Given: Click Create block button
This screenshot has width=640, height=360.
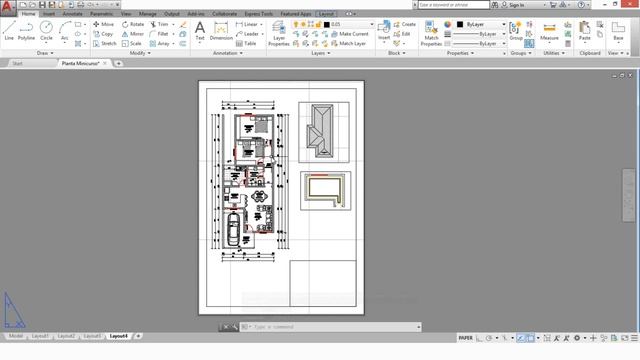Looking at the screenshot, I should point(404,24).
